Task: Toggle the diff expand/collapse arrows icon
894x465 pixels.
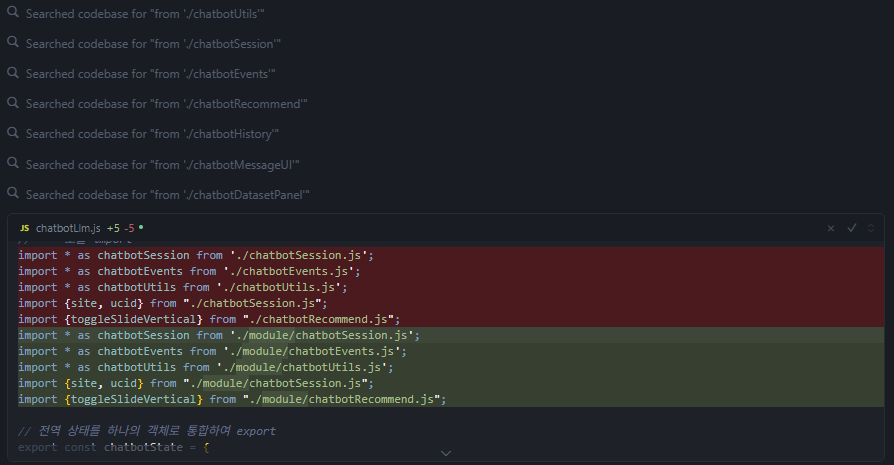Action: point(871,228)
